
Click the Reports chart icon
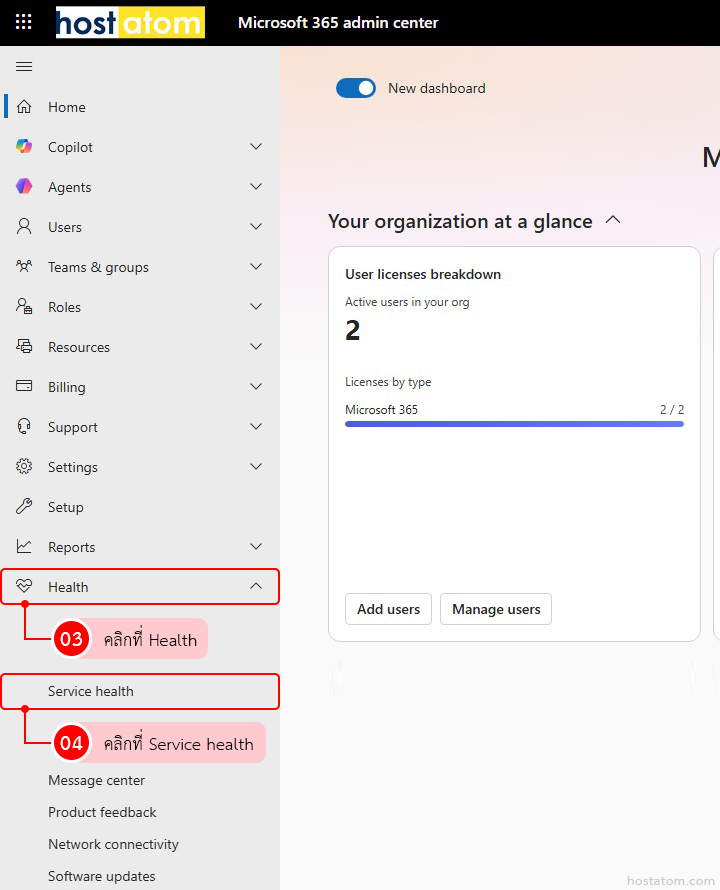click(24, 546)
